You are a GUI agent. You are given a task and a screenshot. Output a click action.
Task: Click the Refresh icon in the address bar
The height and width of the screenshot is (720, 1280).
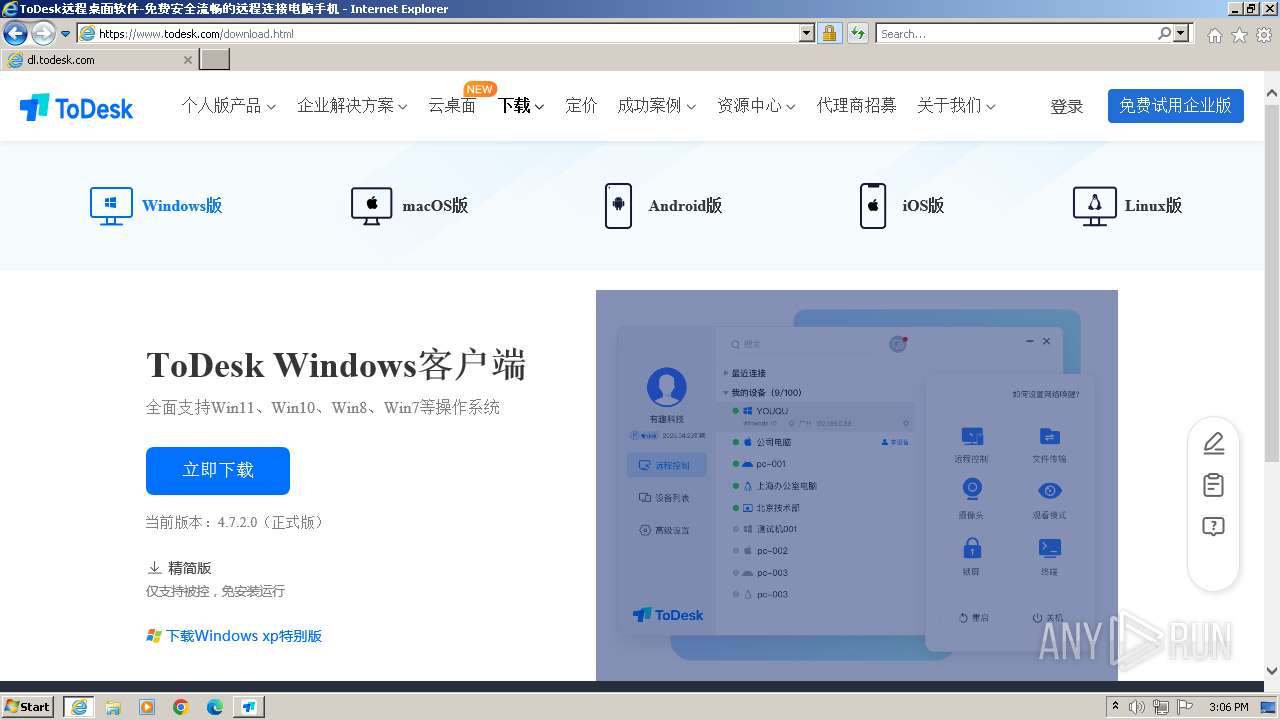[x=857, y=34]
